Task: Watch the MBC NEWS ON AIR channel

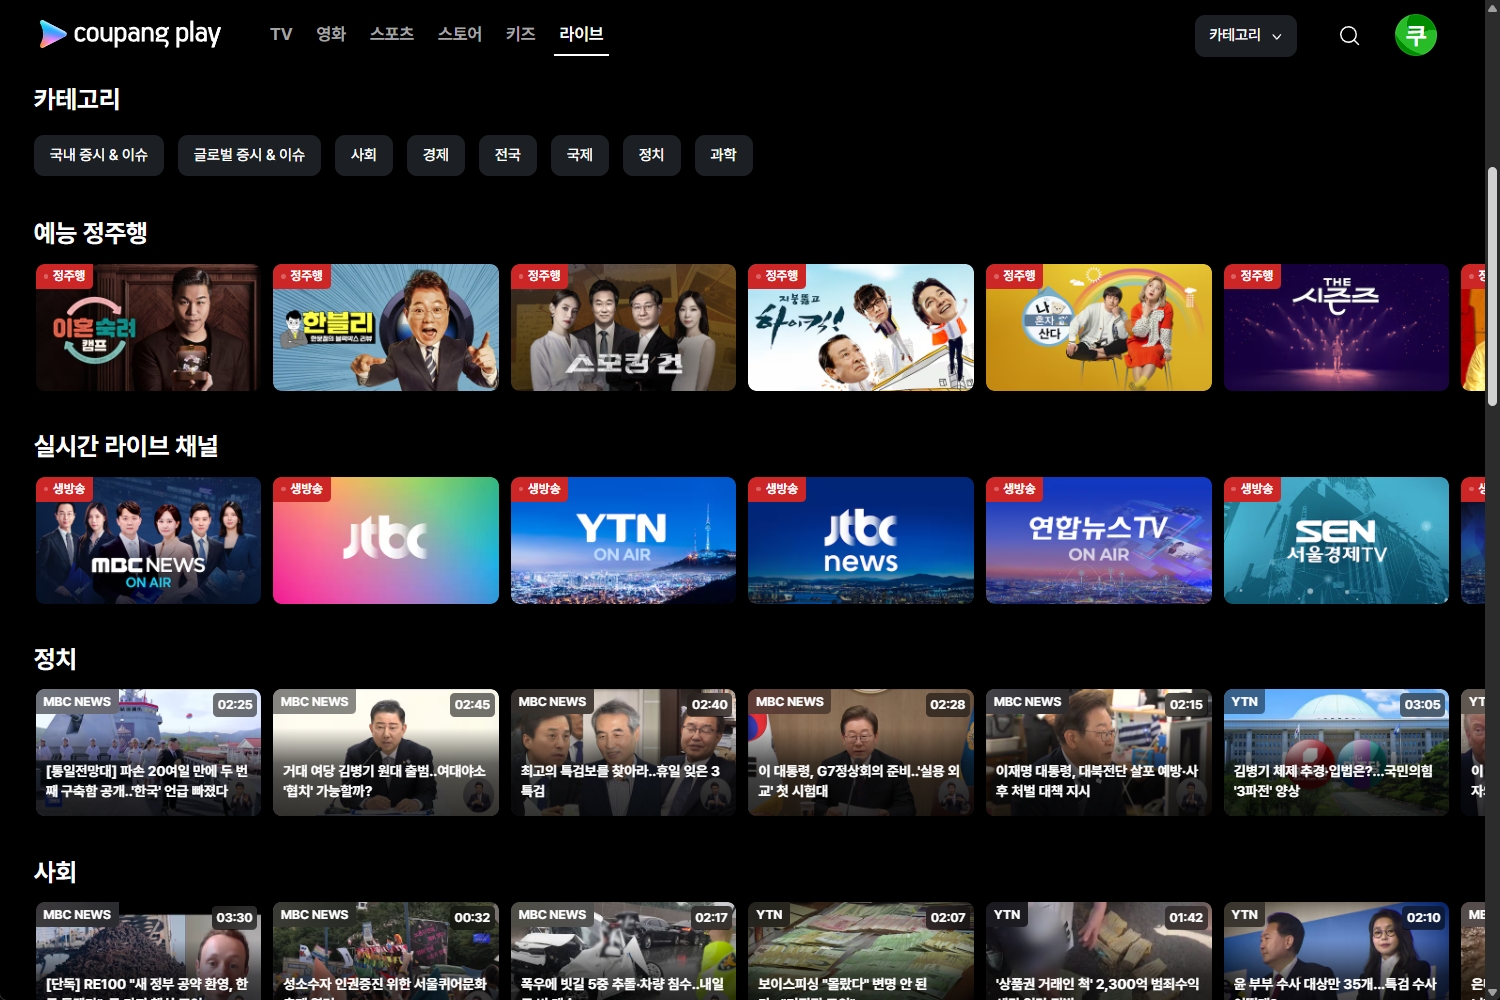Action: coord(148,540)
